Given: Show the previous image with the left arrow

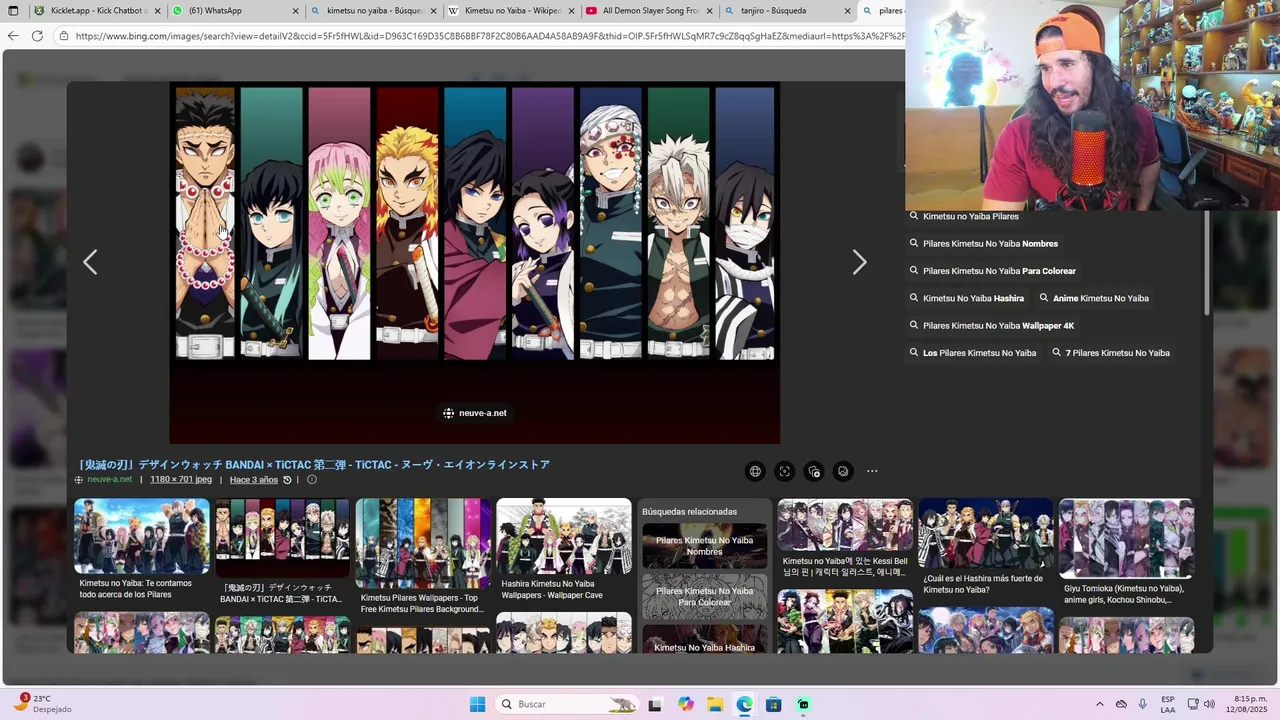Looking at the screenshot, I should [x=90, y=262].
